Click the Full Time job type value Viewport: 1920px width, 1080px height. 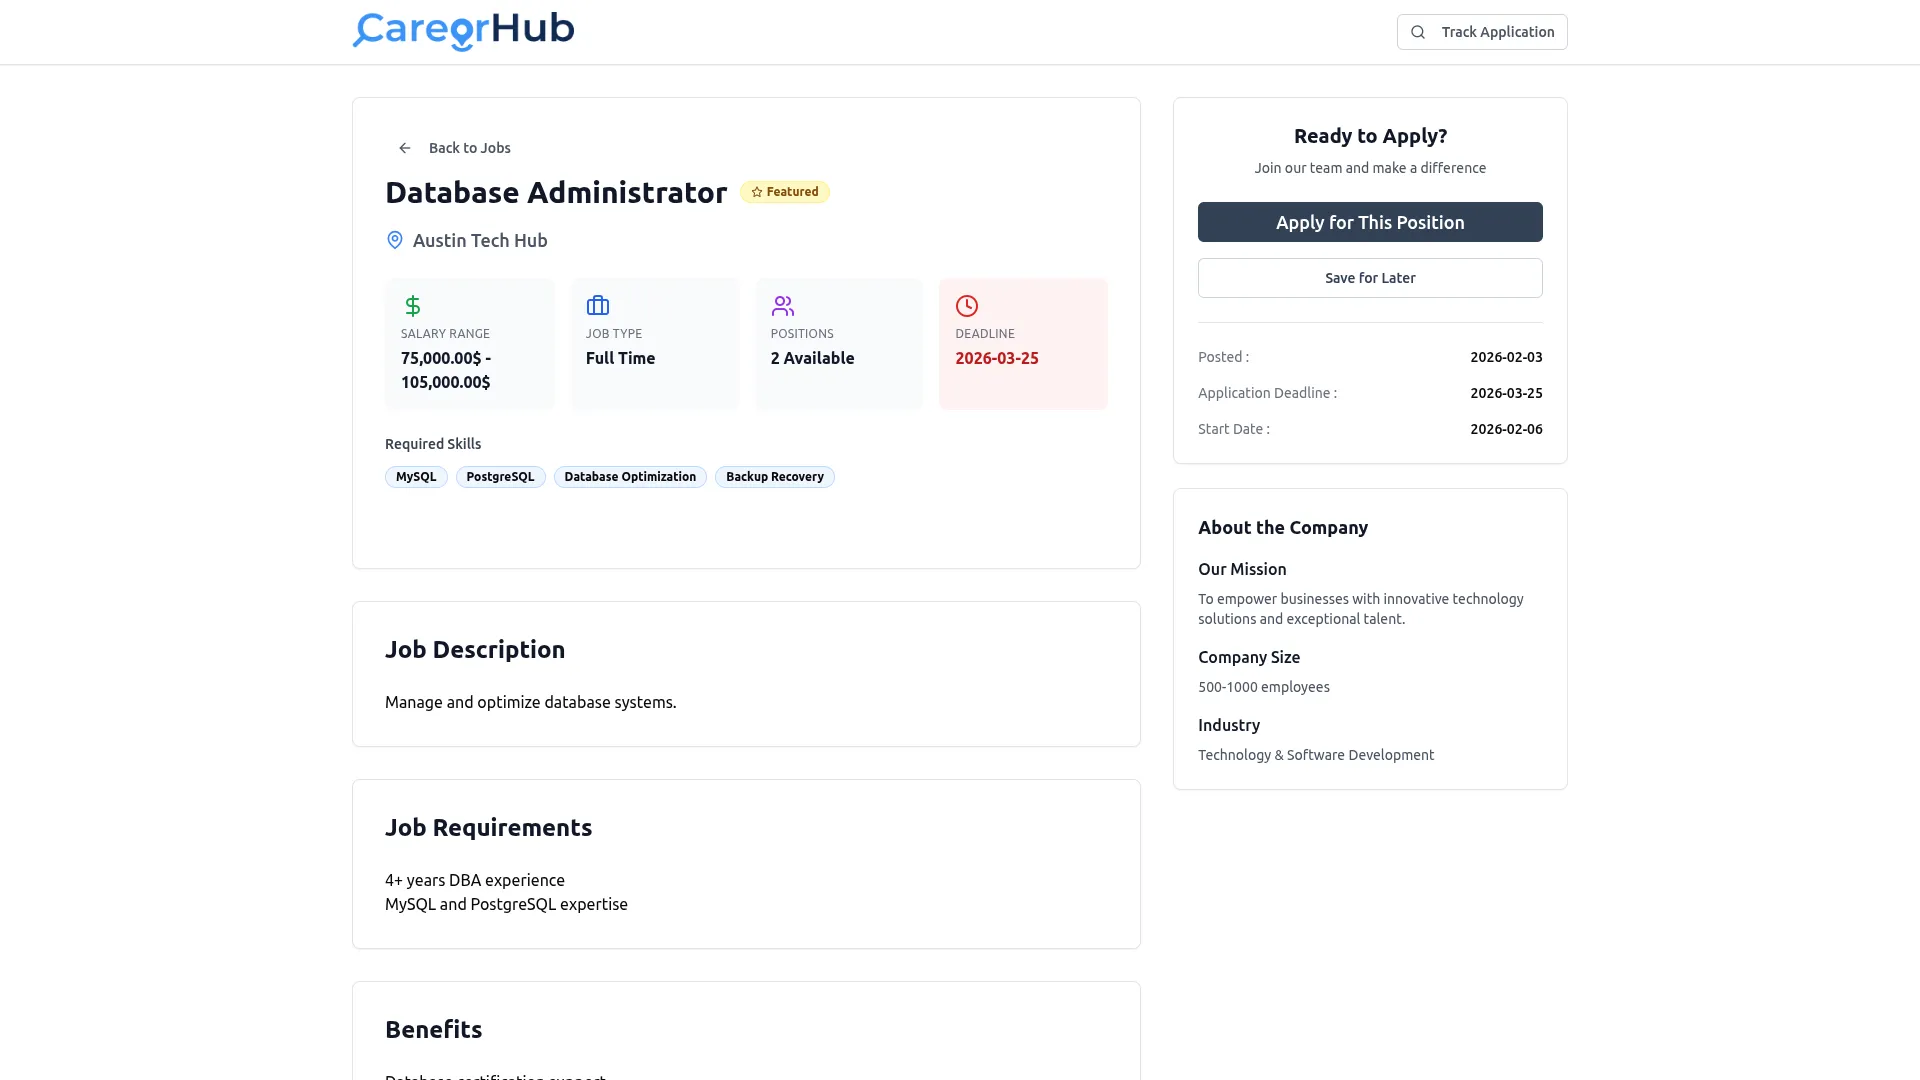(620, 358)
